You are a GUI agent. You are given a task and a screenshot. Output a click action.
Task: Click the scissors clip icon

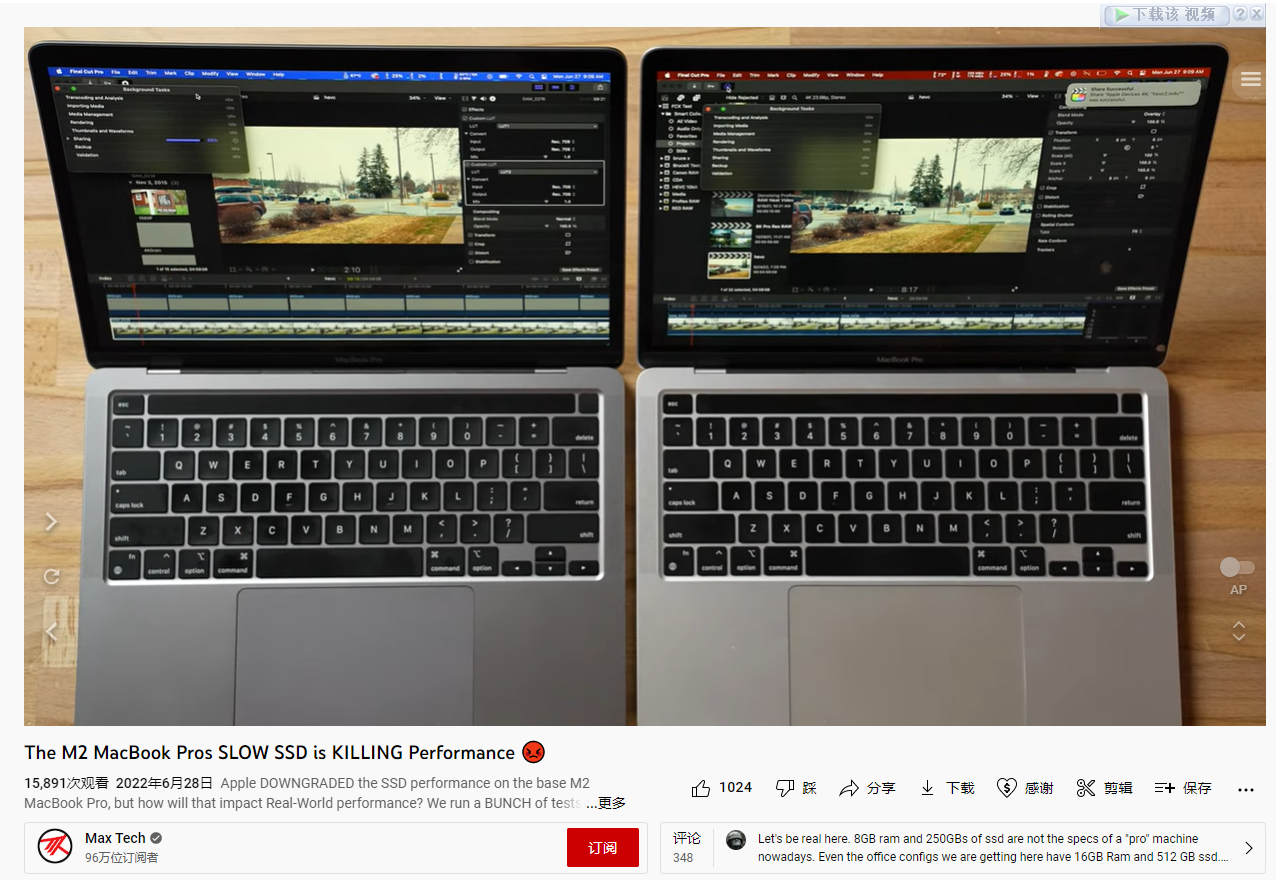pos(1086,788)
